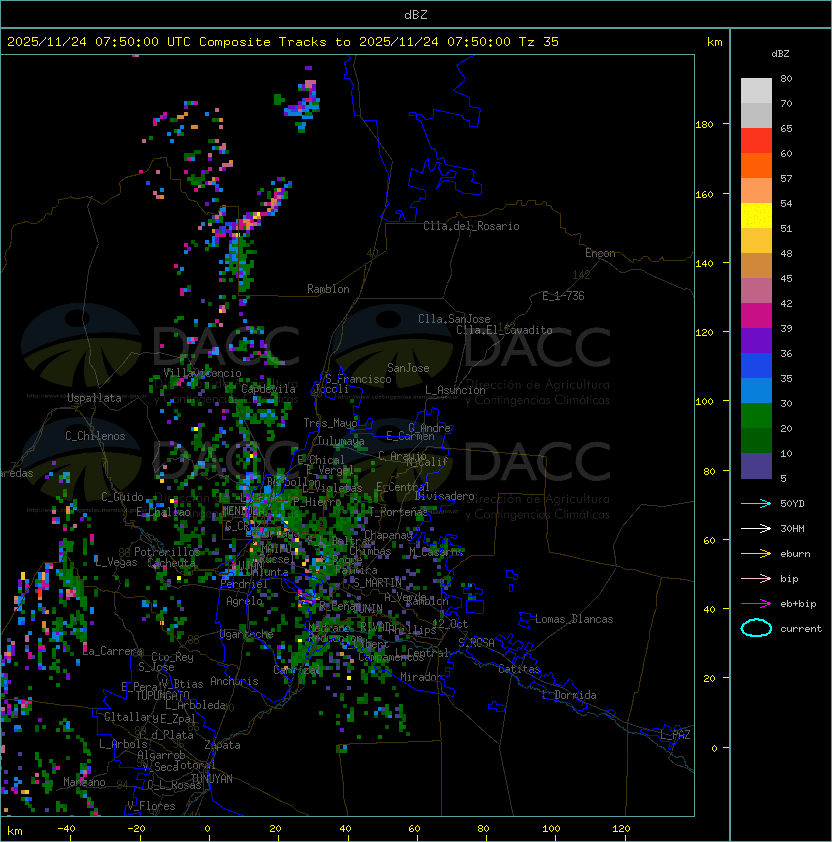Viewport: 832px width, 842px height.
Task: Click the 'Clla.SanJose' map label
Action: coord(454,319)
